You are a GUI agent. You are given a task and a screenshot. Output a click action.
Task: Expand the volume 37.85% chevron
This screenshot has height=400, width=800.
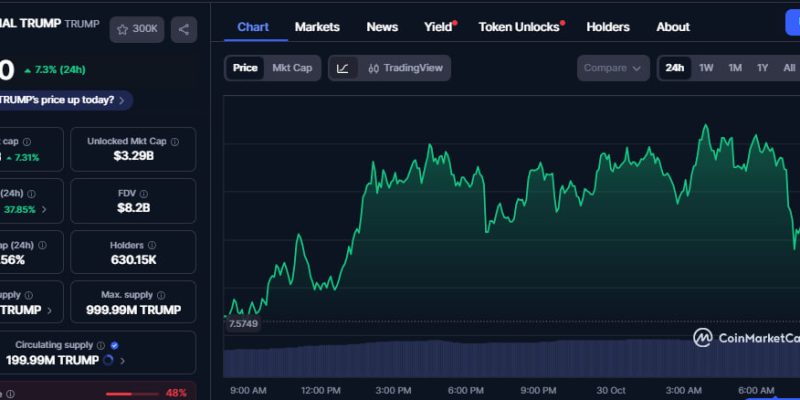point(43,210)
